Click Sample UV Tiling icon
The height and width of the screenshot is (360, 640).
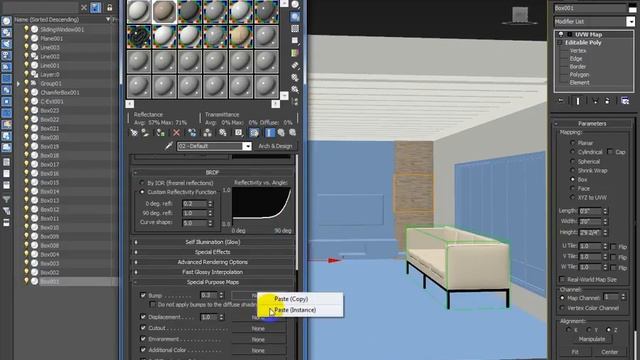(295, 40)
